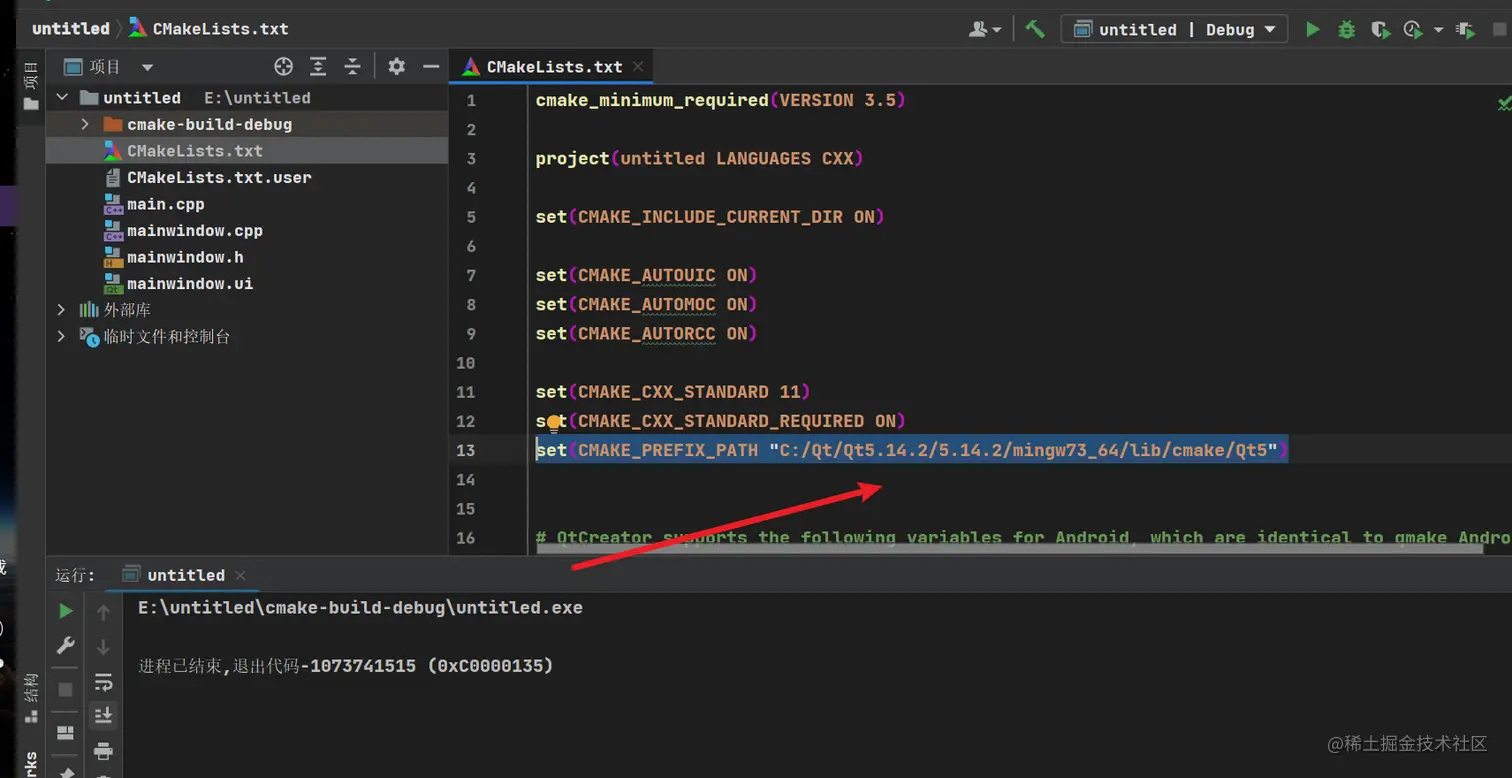Click the exit code 0xC0000135 message
The height and width of the screenshot is (778, 1512).
point(345,665)
